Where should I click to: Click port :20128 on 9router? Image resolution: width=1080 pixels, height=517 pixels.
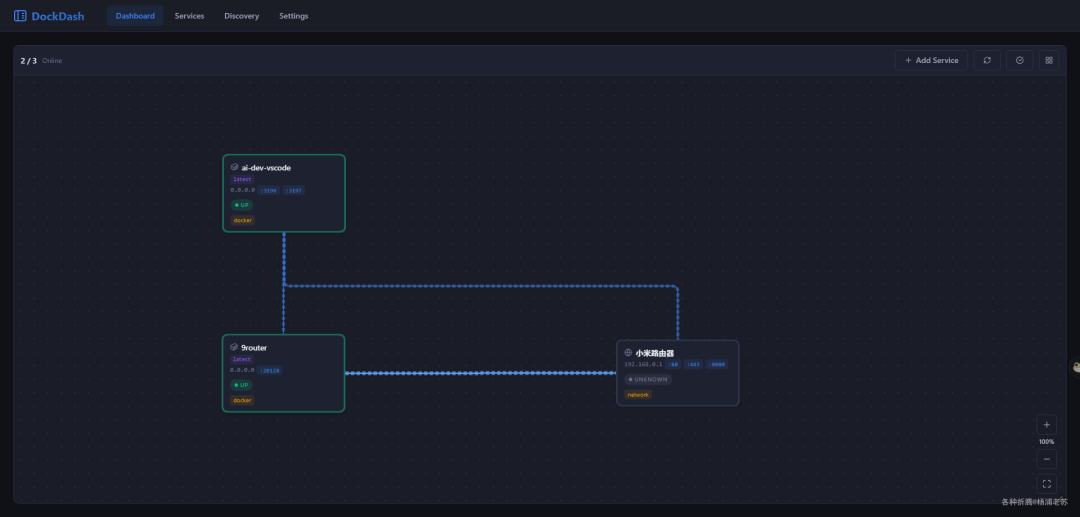click(270, 370)
